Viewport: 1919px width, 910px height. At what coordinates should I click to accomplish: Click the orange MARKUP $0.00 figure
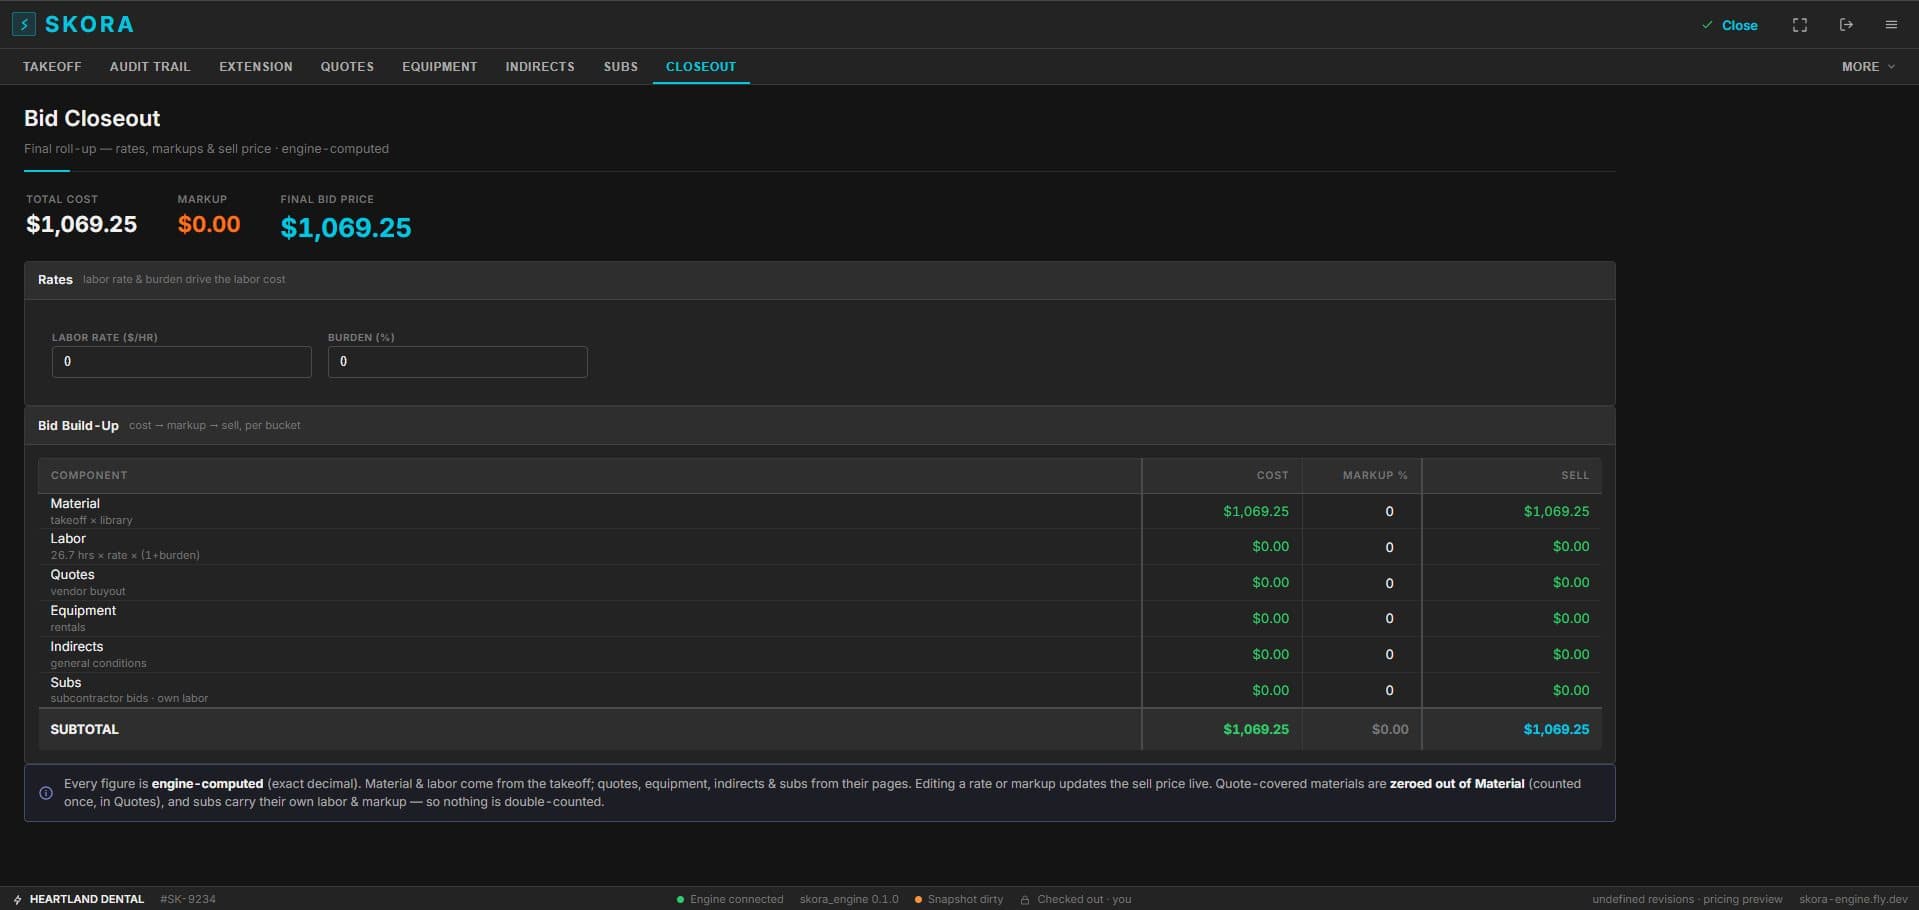pyautogui.click(x=209, y=225)
